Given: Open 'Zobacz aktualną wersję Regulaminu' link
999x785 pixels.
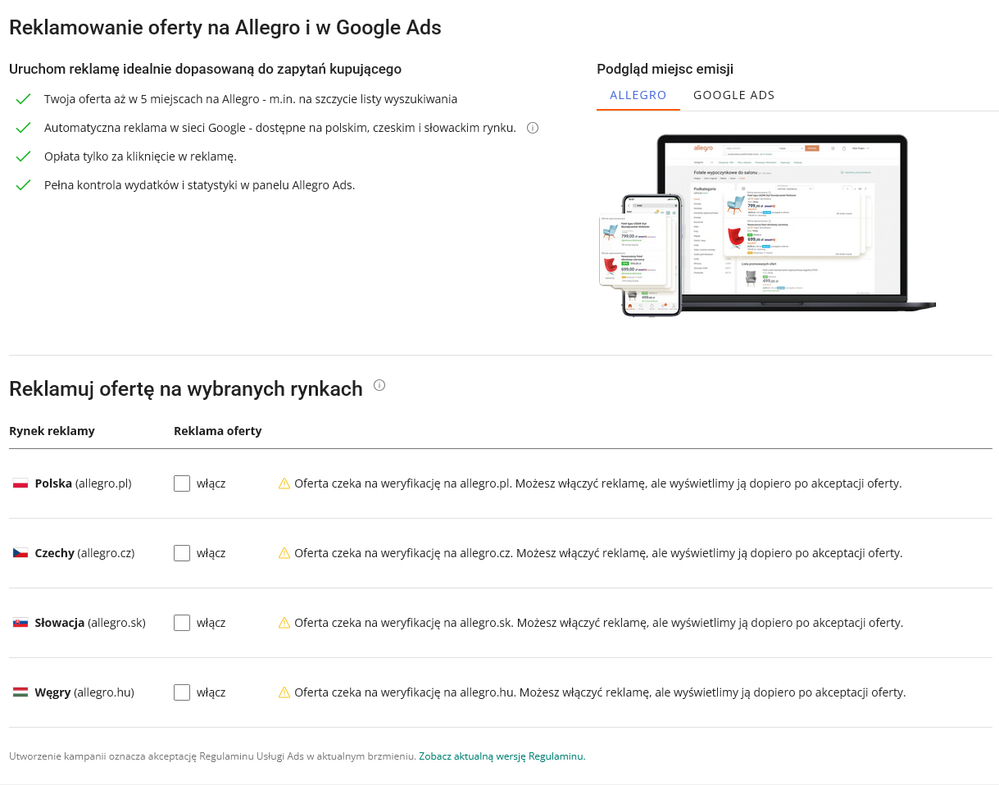Looking at the screenshot, I should pyautogui.click(x=502, y=756).
